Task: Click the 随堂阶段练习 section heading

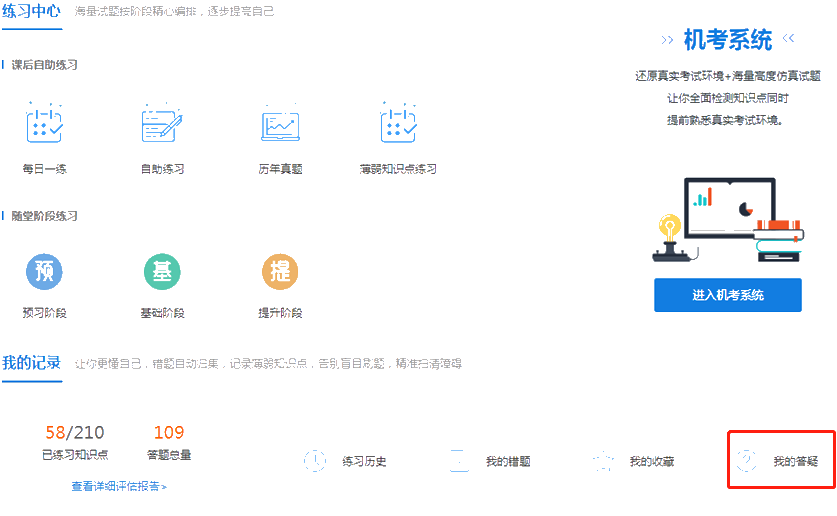Action: tap(44, 216)
